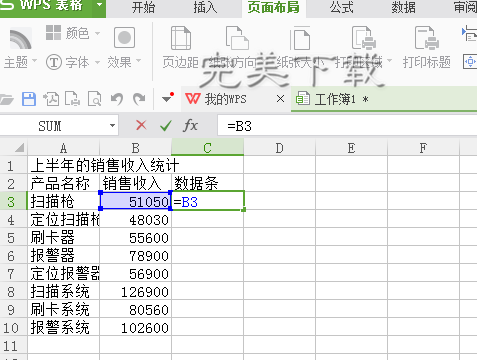Select column D header
This screenshot has width=477, height=360.
click(x=279, y=148)
